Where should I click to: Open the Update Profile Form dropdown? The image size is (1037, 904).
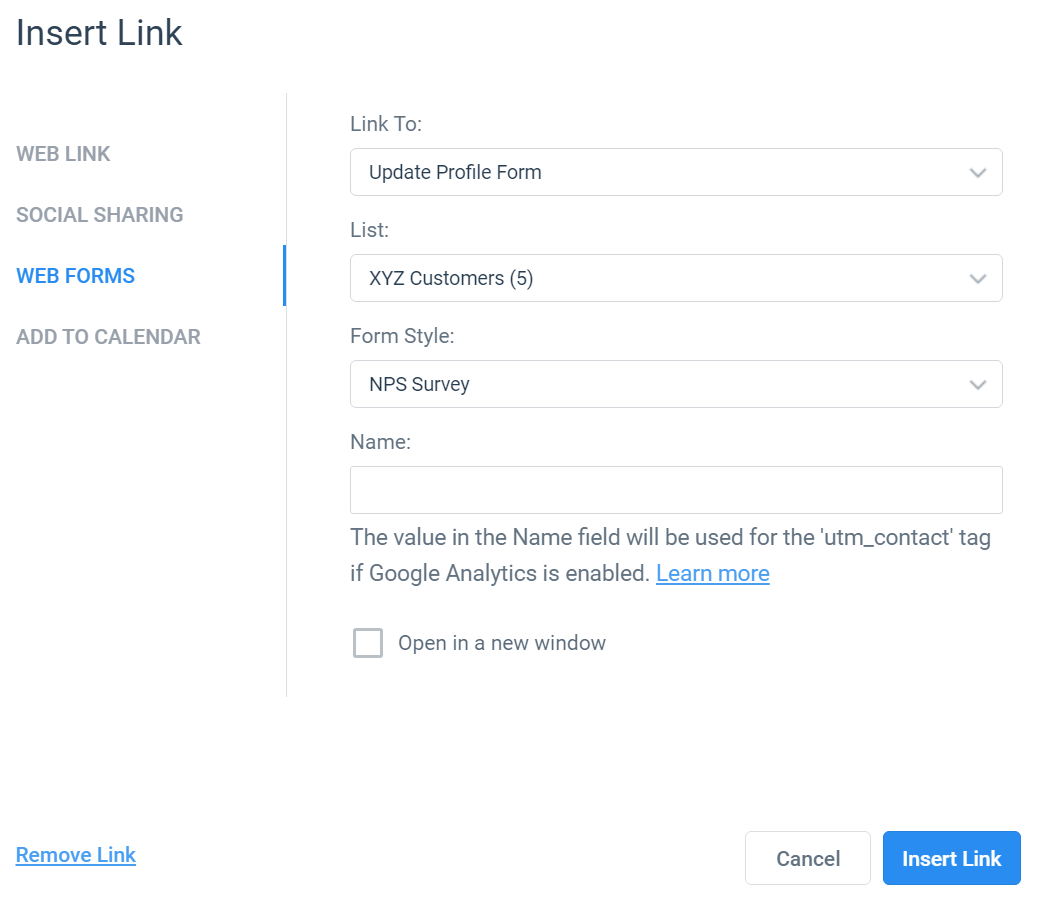point(676,172)
